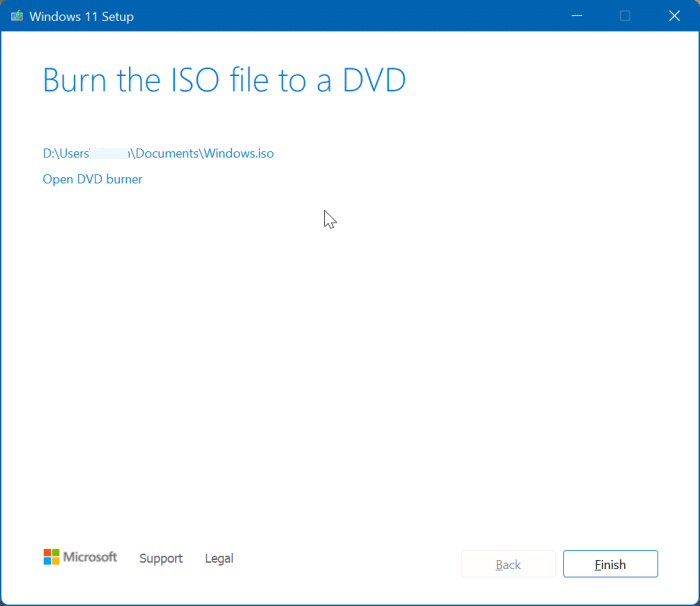Click the "Windows 11 Setup" title text

point(82,17)
